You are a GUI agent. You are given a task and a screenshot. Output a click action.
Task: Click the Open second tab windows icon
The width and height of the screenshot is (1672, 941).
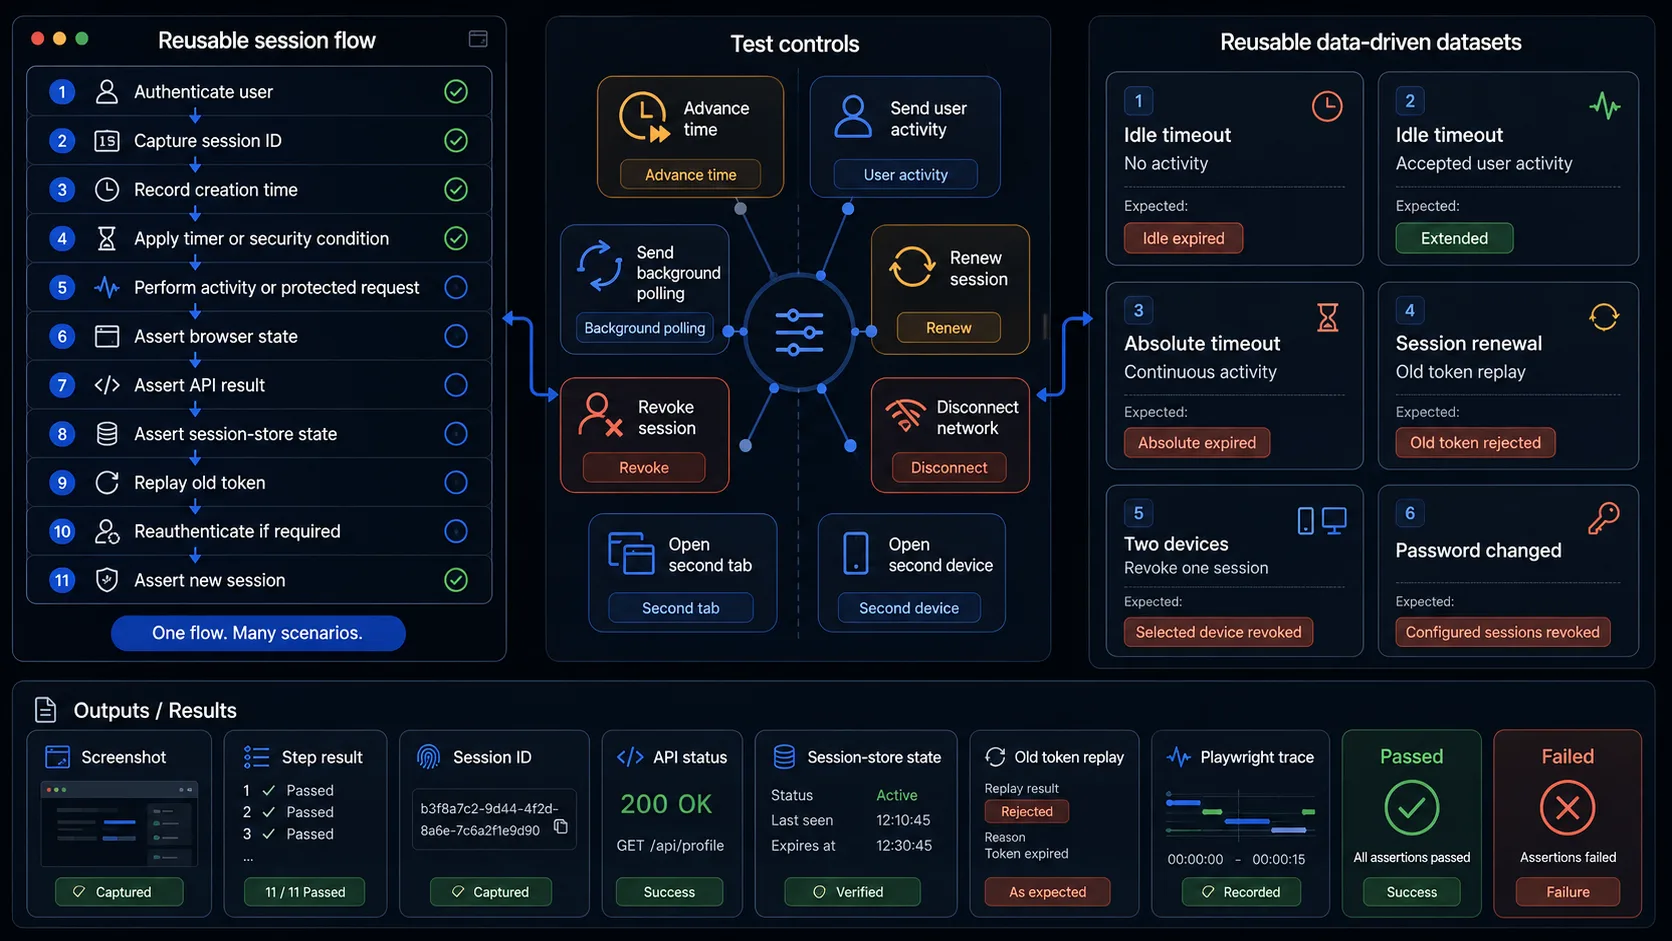point(631,554)
